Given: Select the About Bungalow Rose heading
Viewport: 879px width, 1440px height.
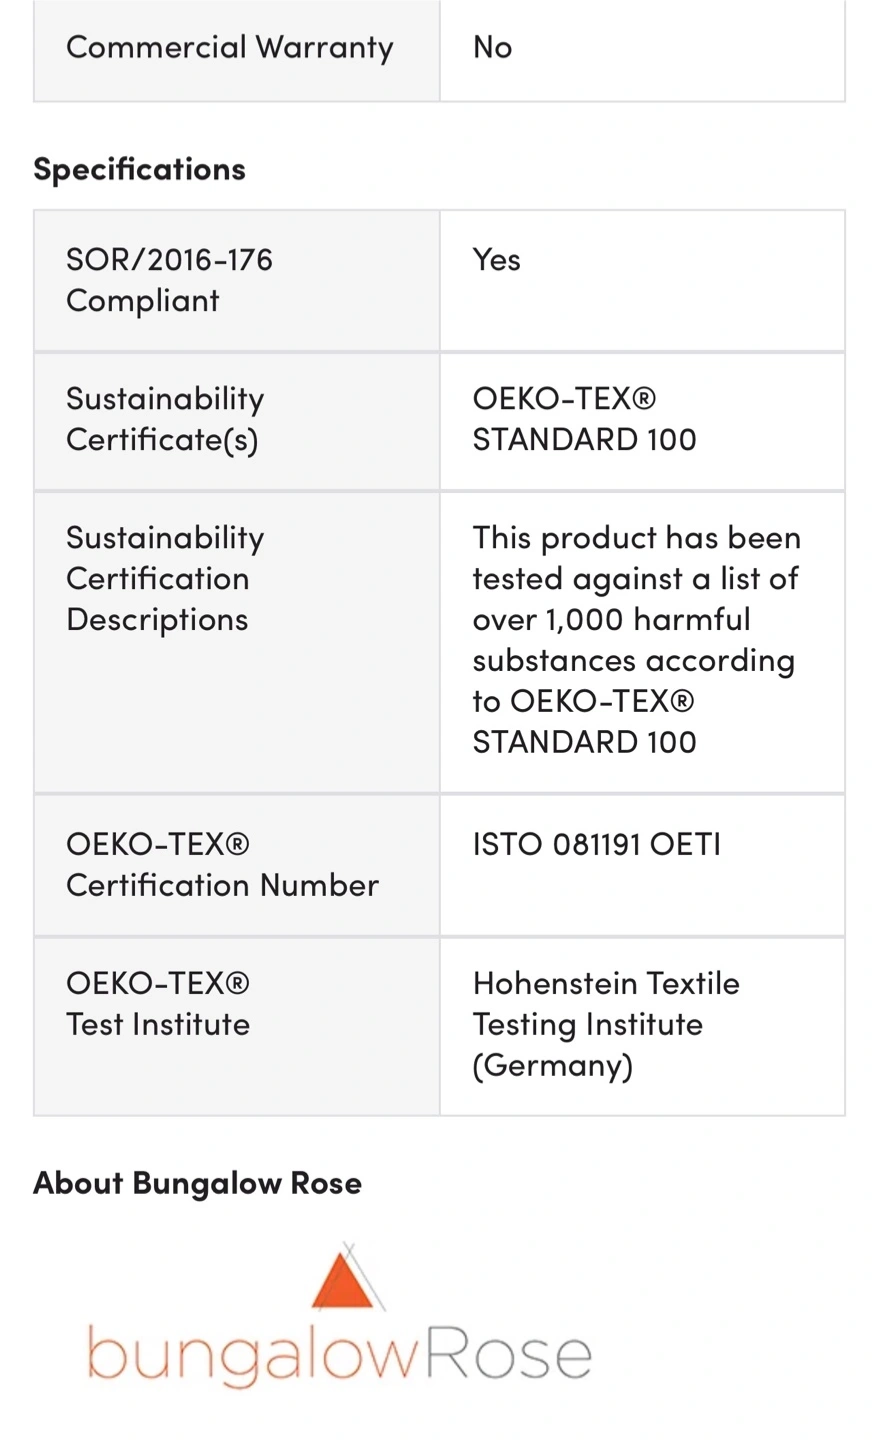Looking at the screenshot, I should tap(197, 1183).
